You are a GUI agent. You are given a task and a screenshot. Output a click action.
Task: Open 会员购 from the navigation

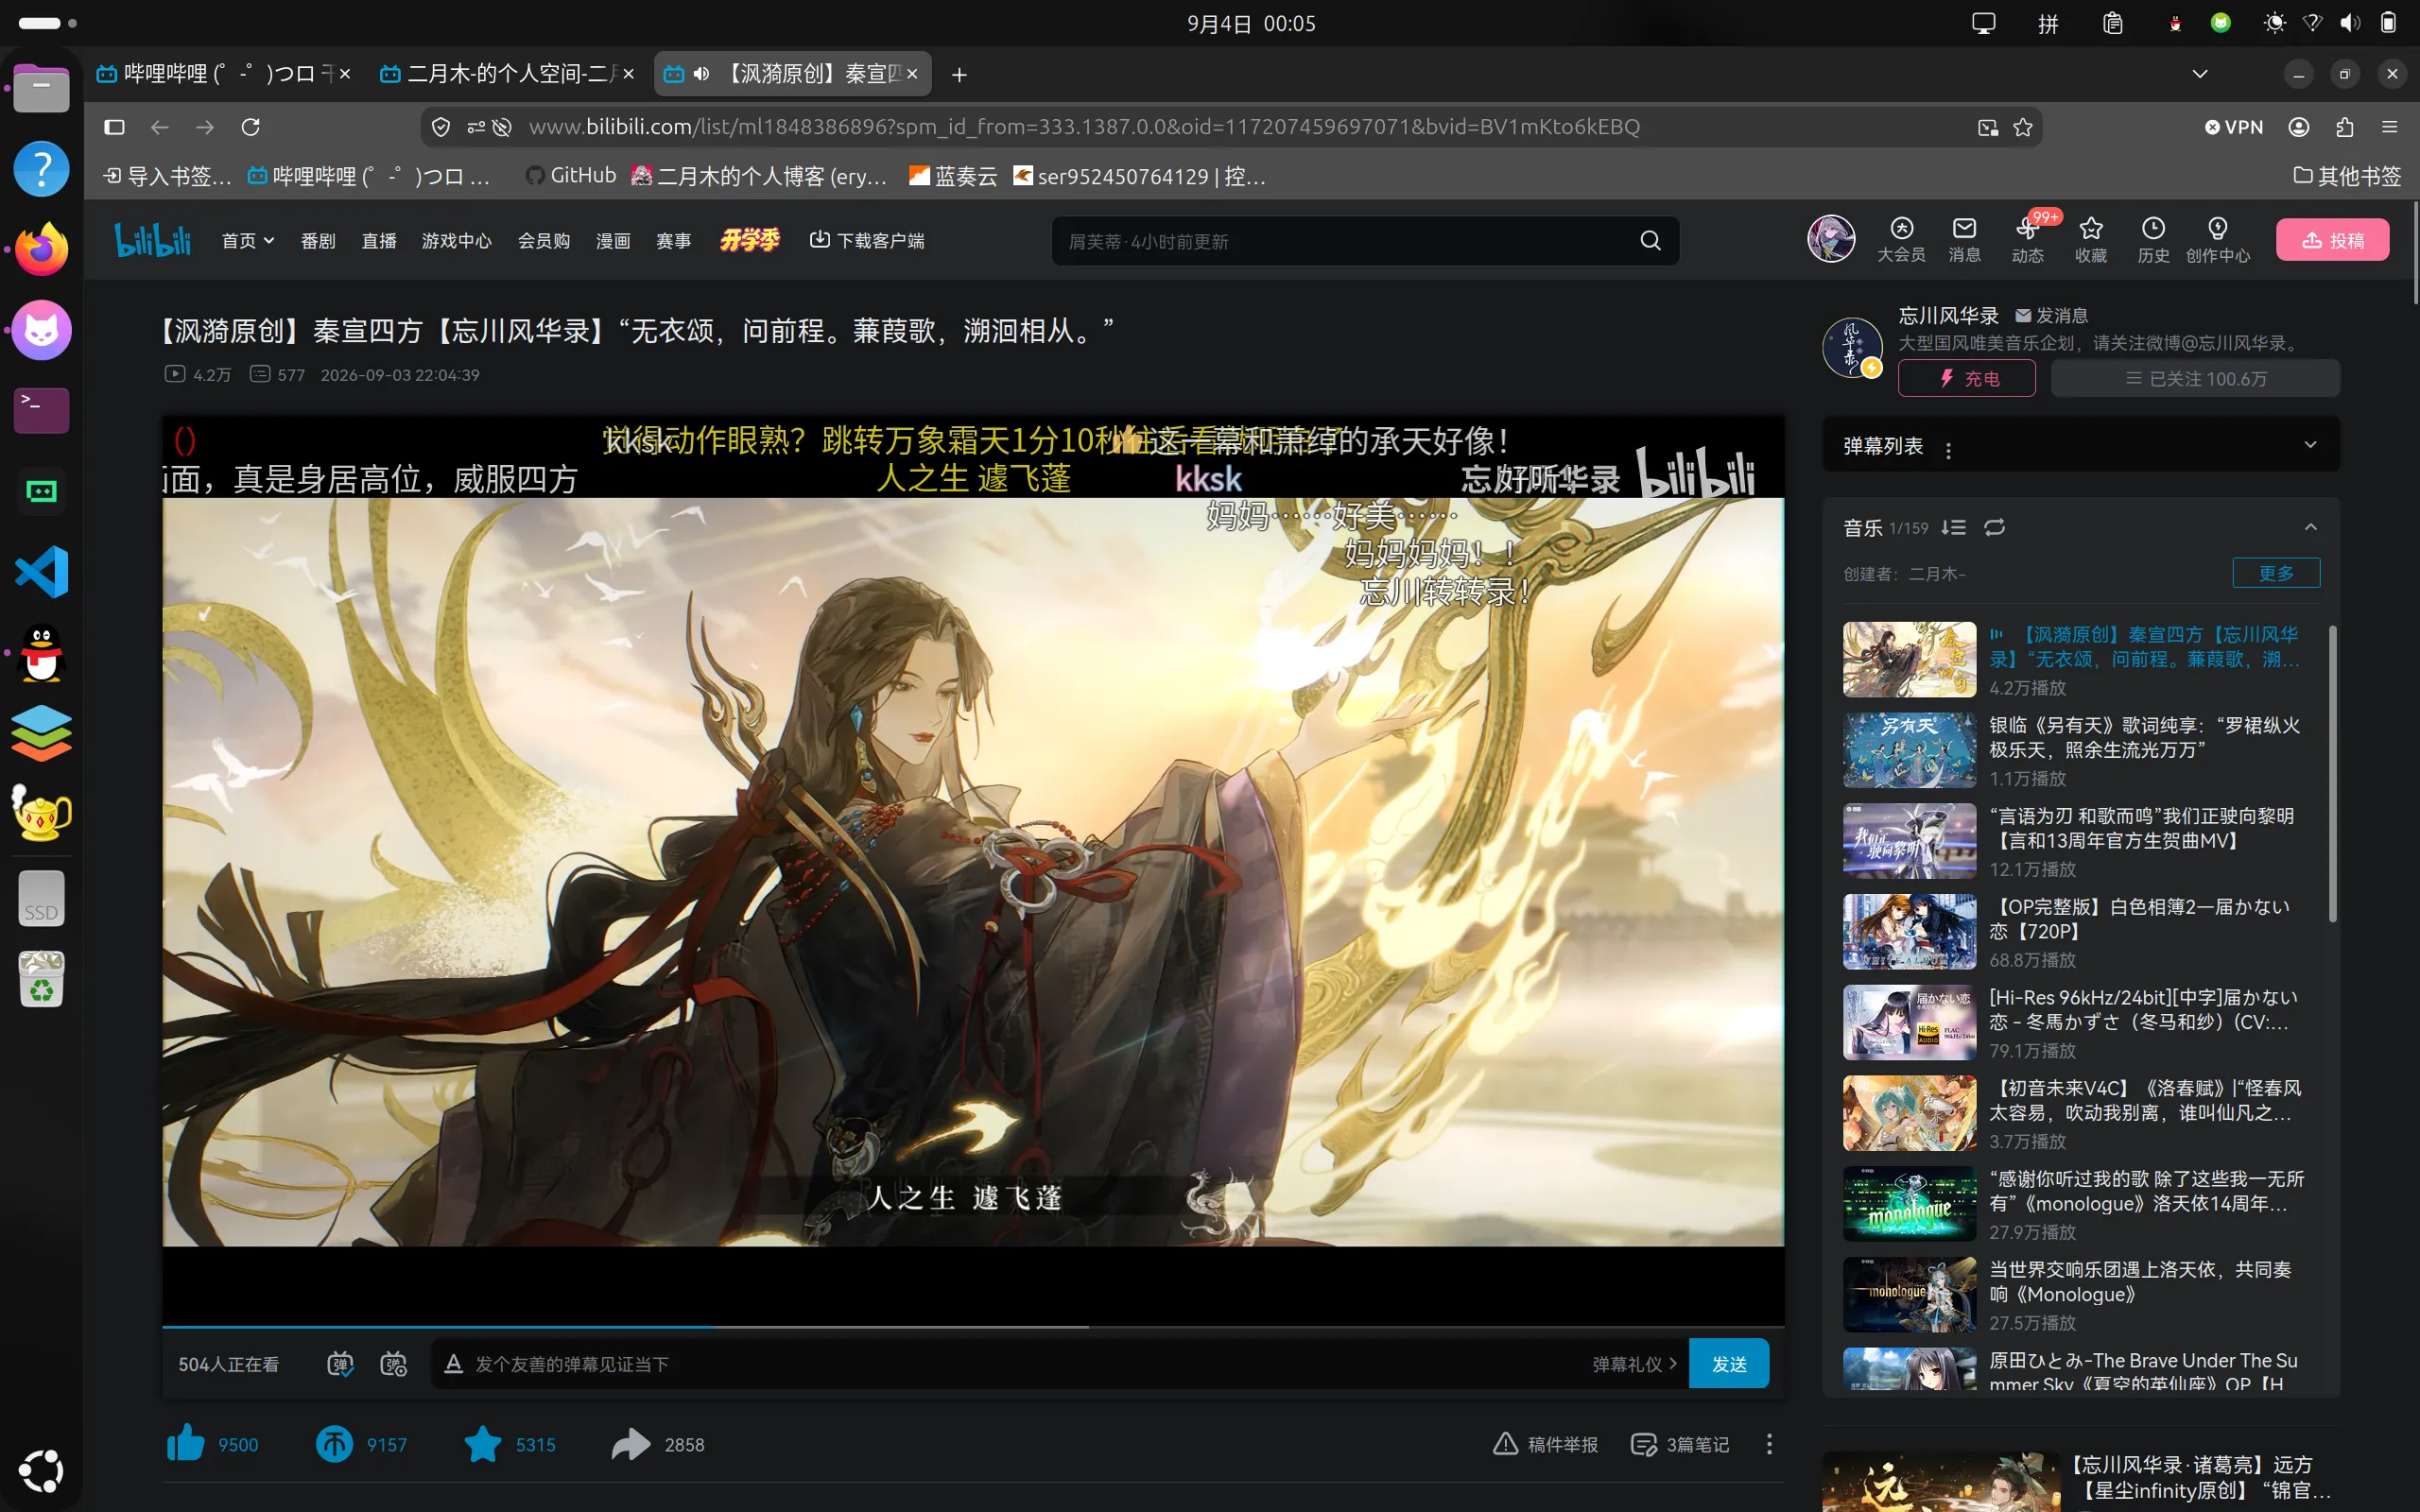click(543, 241)
